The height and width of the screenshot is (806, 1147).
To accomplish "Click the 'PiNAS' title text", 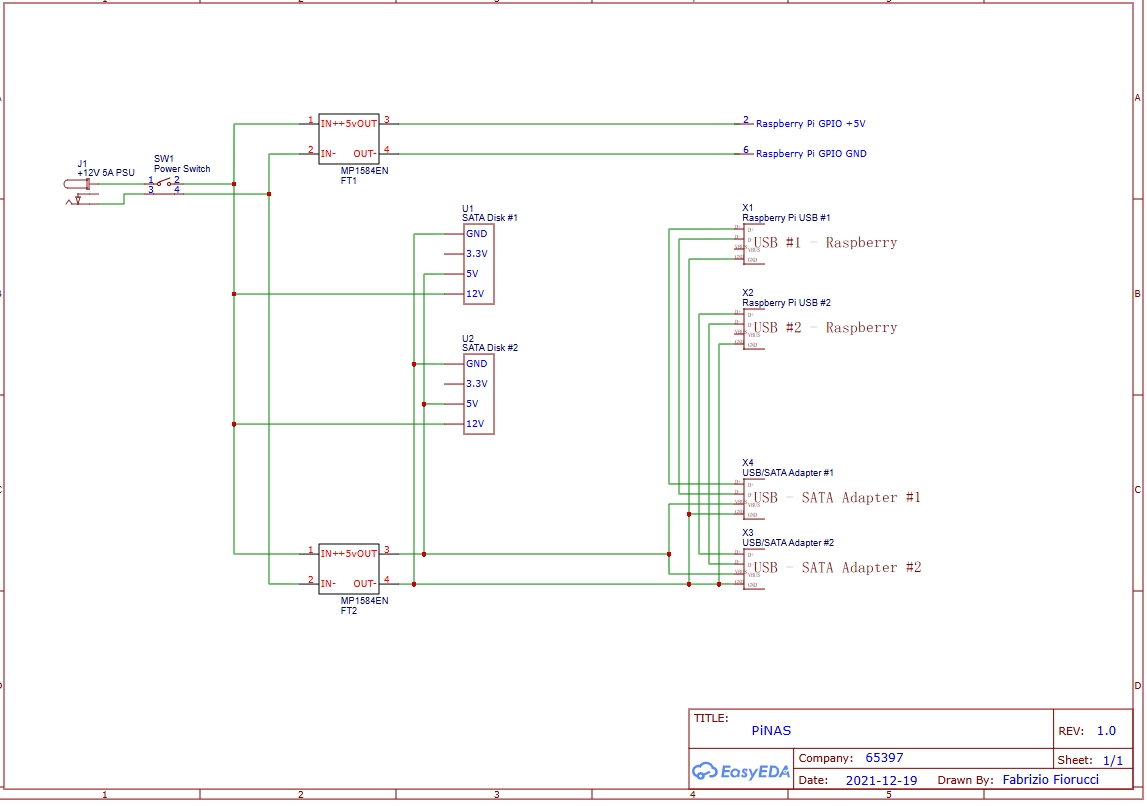I will coord(771,731).
